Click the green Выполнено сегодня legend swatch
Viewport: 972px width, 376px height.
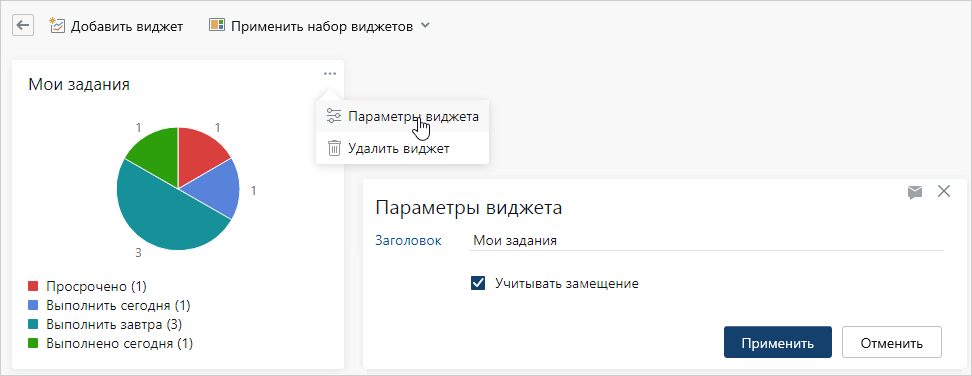(33, 343)
